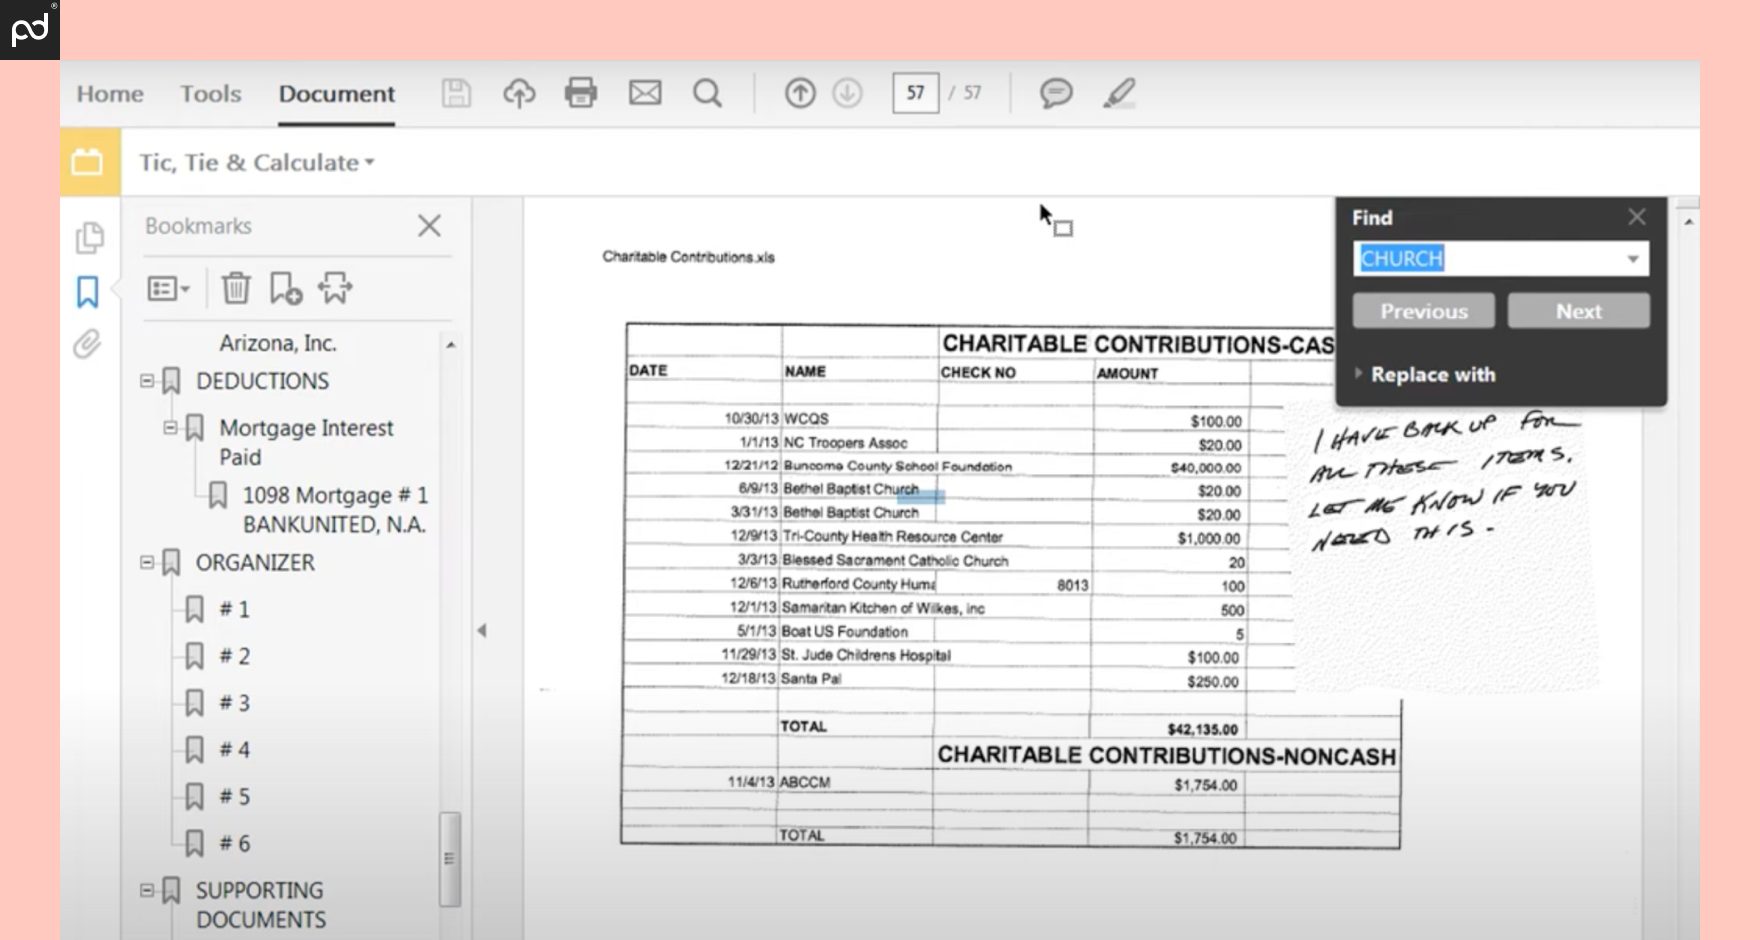Screen dimensions: 1760x940
Task: Click the page number input field
Action: 913,93
